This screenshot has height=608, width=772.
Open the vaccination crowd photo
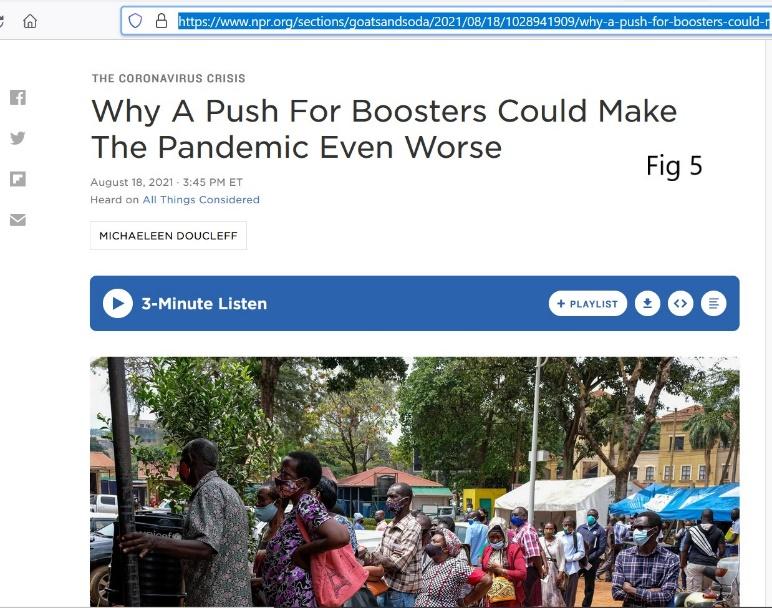(x=415, y=481)
